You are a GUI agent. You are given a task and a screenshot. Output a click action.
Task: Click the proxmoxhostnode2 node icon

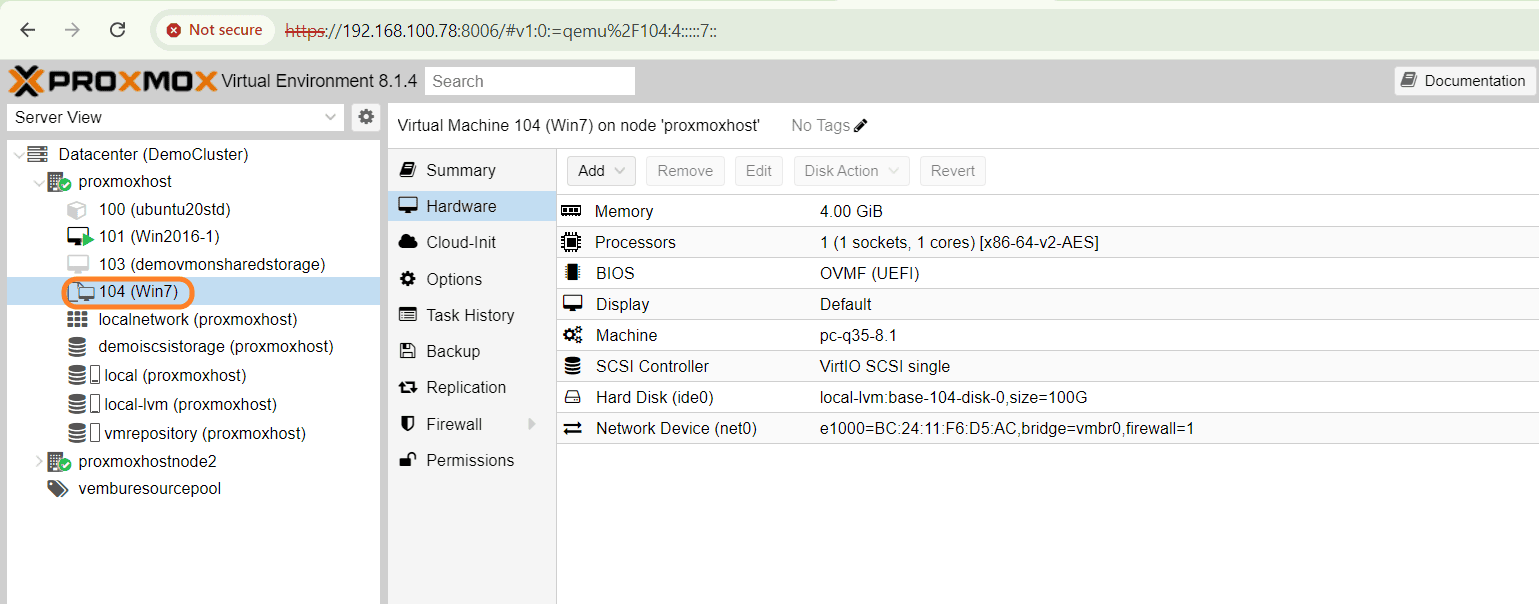pos(59,462)
